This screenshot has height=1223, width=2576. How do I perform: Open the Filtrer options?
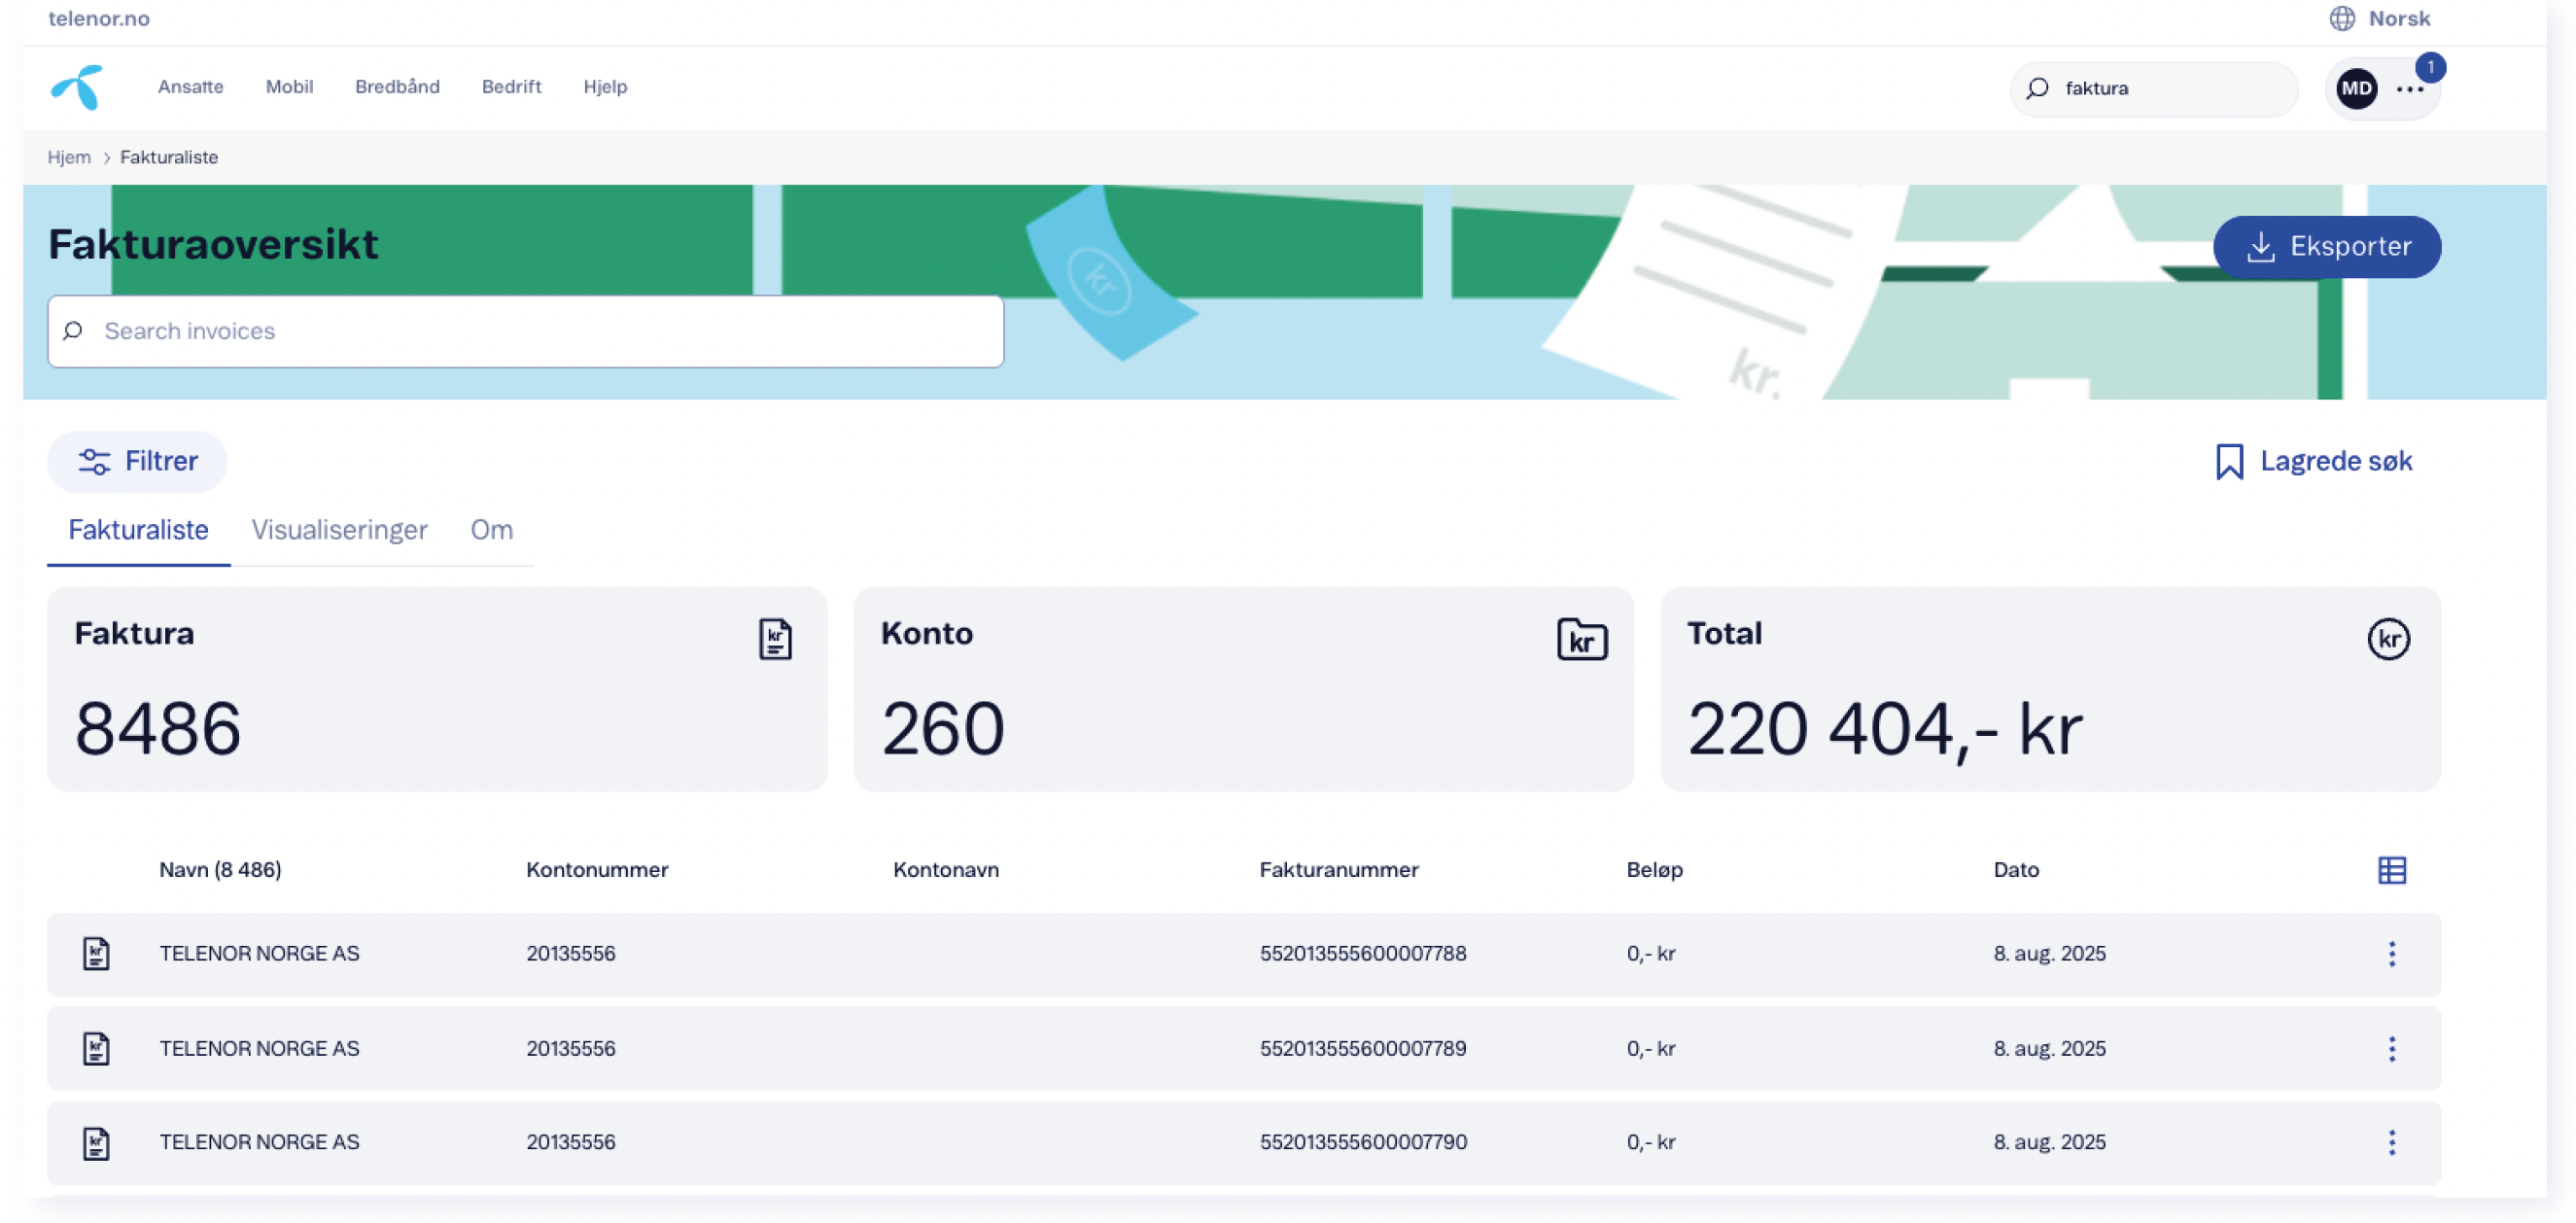point(137,461)
